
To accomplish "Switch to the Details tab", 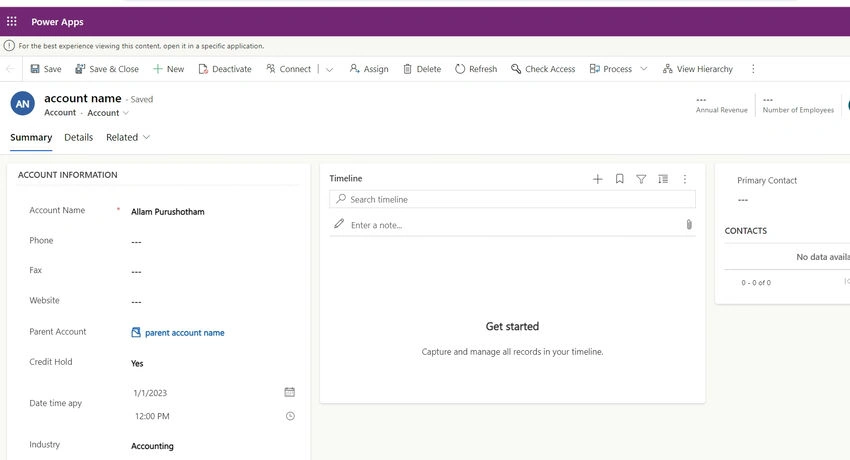I will [79, 138].
